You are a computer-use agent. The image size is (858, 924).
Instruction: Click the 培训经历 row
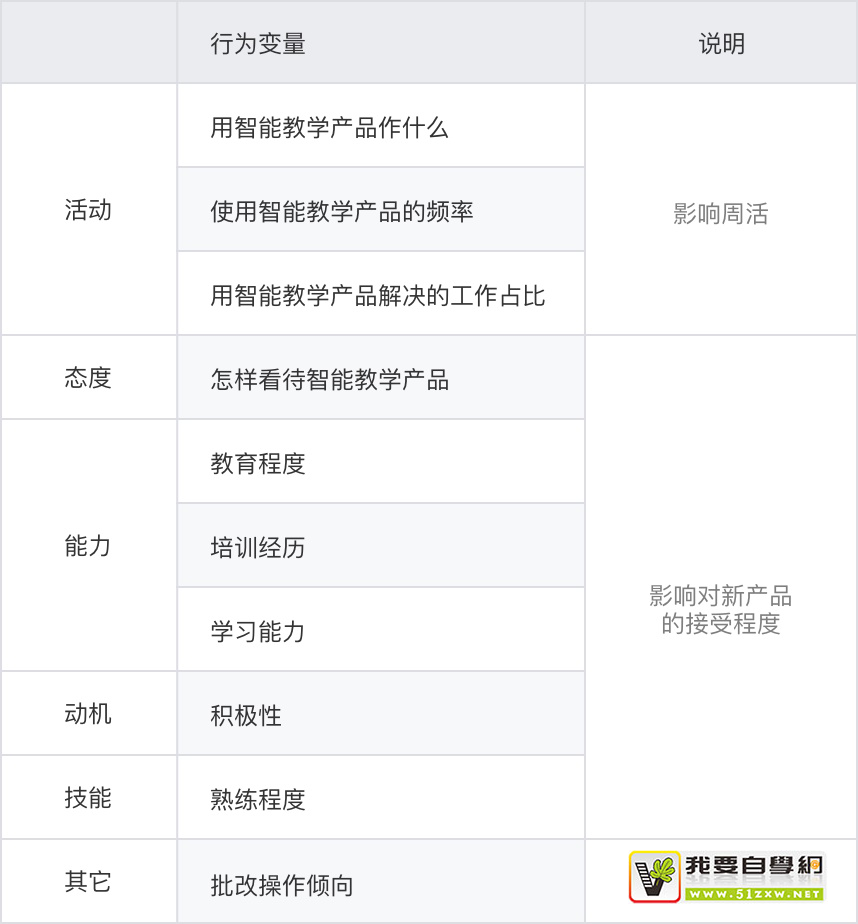(x=258, y=548)
